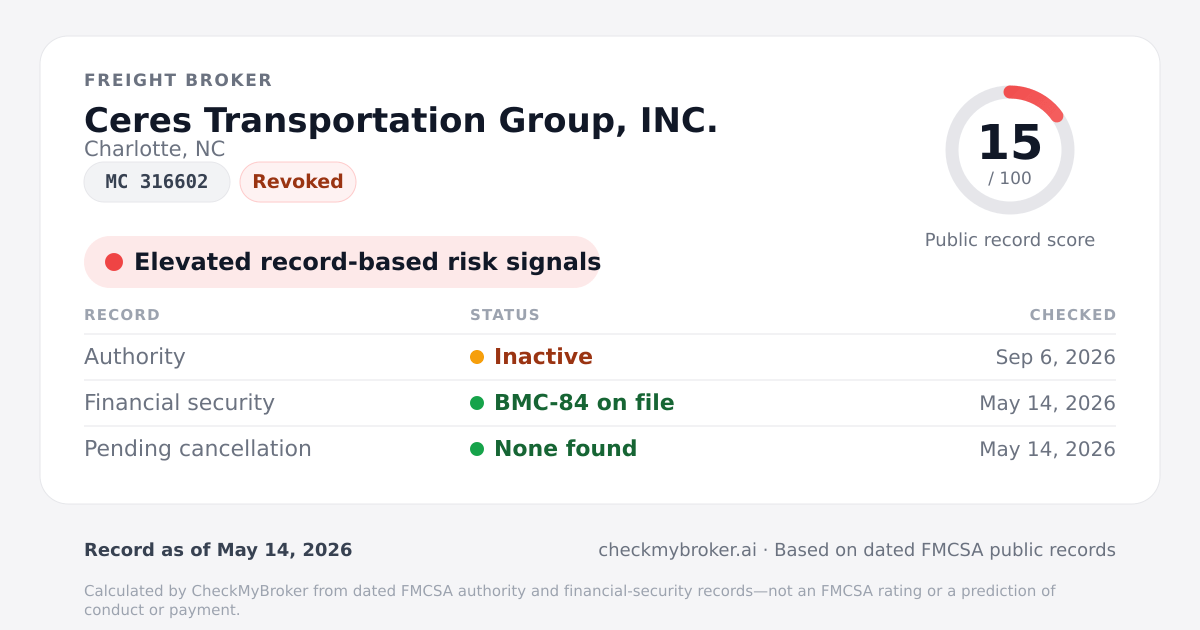The height and width of the screenshot is (630, 1200).
Task: Open the checkmybroker.ai link in footer
Action: pyautogui.click(x=677, y=550)
